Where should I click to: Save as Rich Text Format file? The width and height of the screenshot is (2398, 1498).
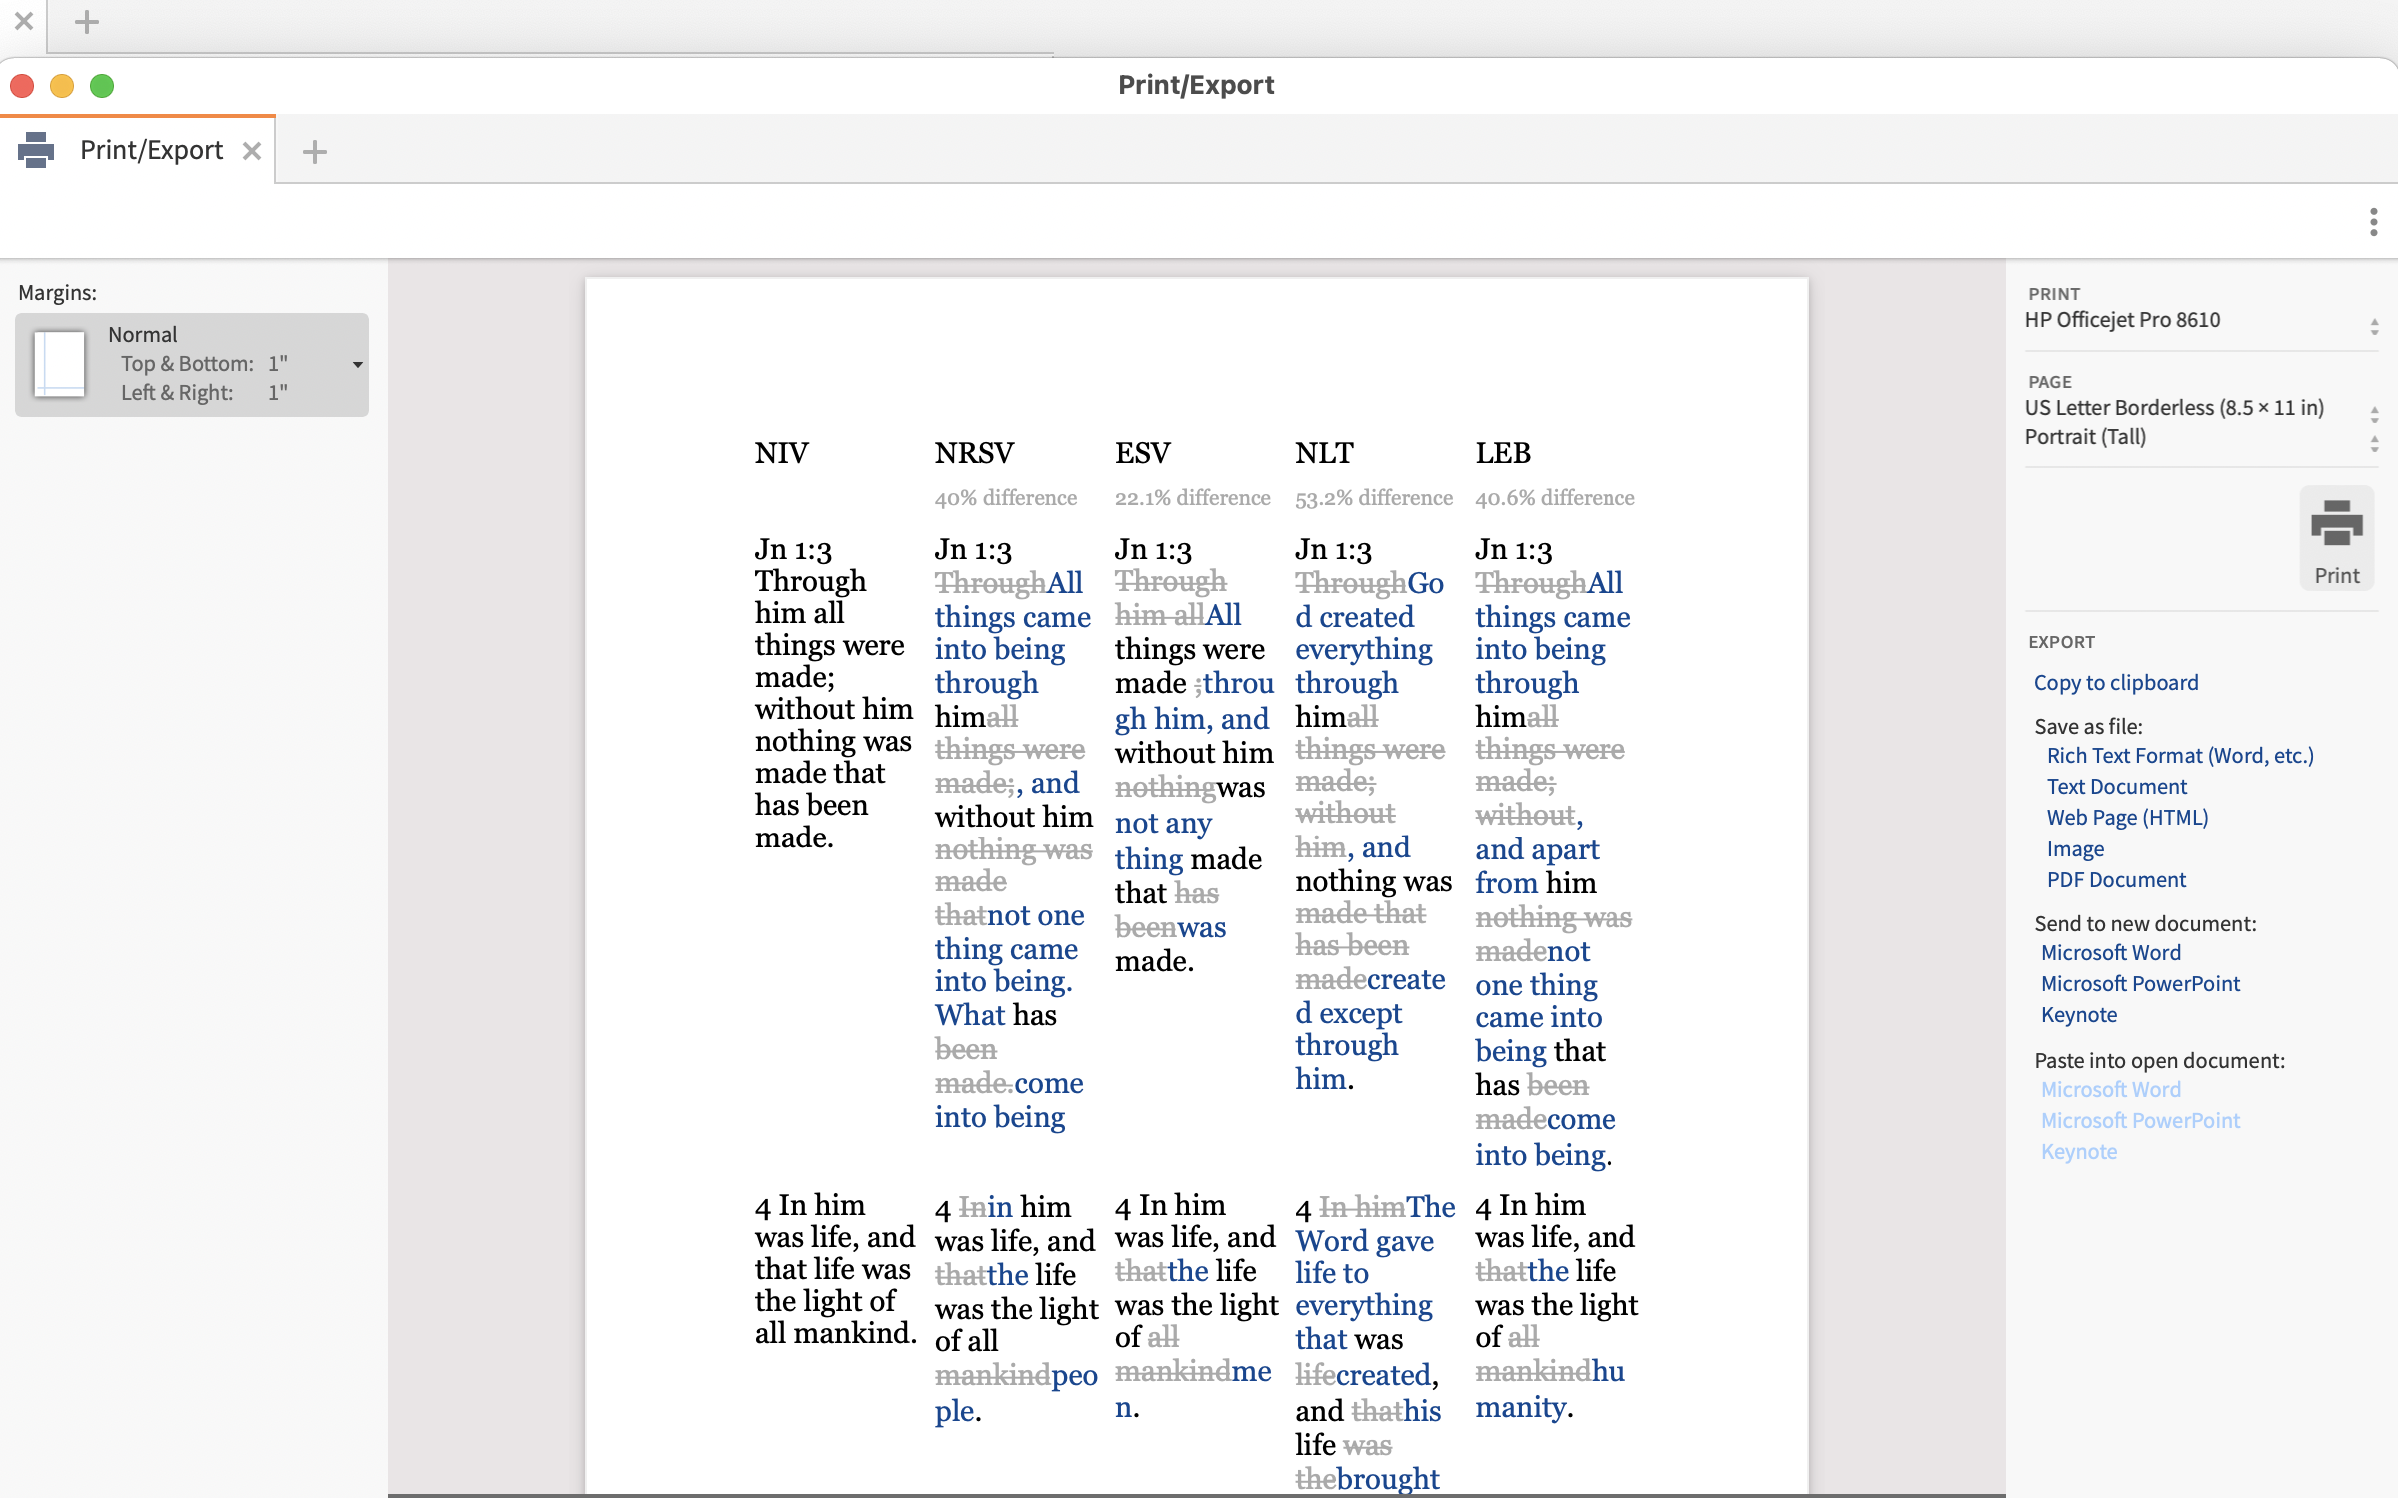(2180, 756)
